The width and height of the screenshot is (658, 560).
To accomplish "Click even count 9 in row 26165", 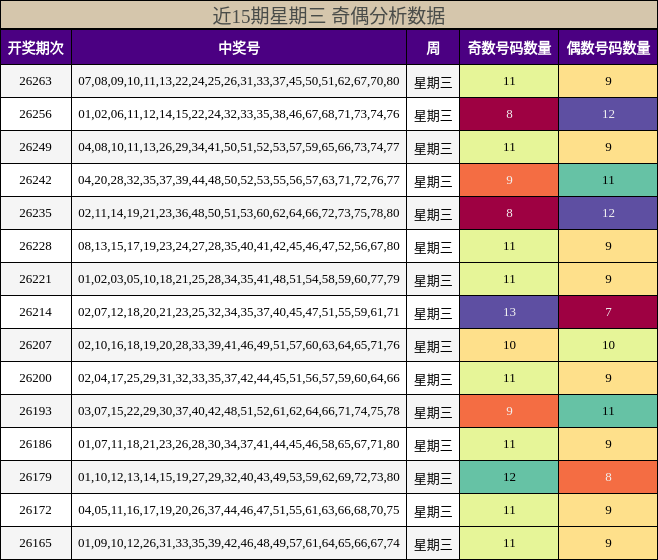I will (608, 543).
